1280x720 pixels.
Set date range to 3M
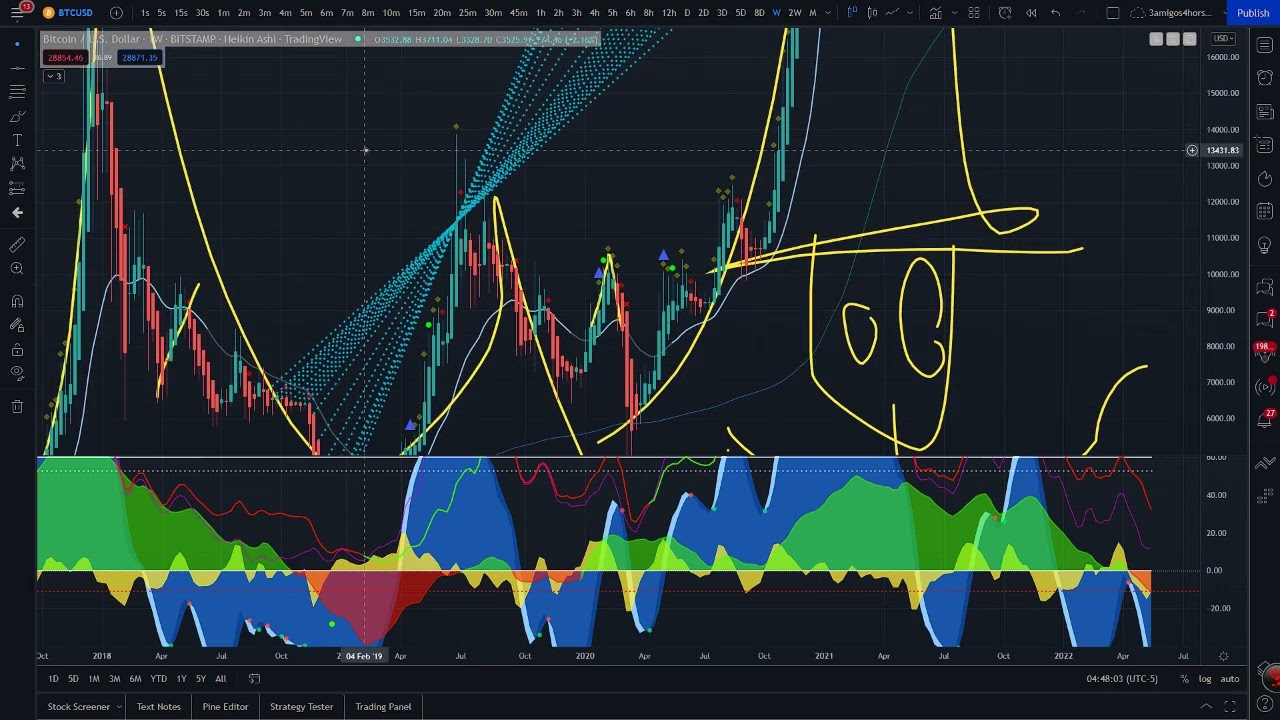(x=114, y=679)
